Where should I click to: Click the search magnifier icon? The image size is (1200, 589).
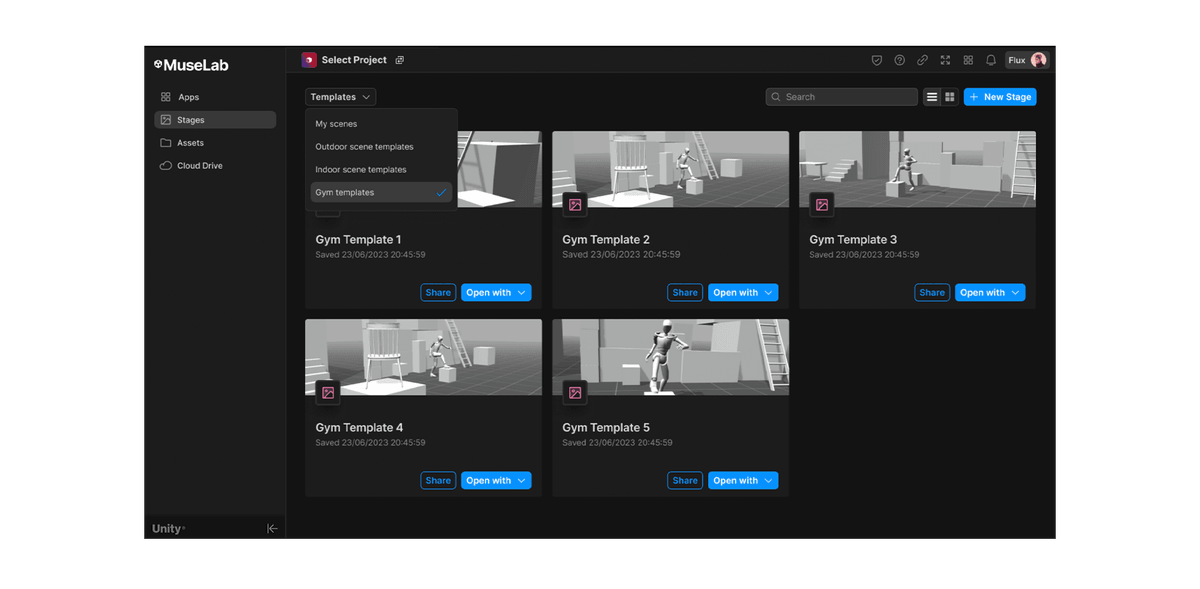[776, 97]
